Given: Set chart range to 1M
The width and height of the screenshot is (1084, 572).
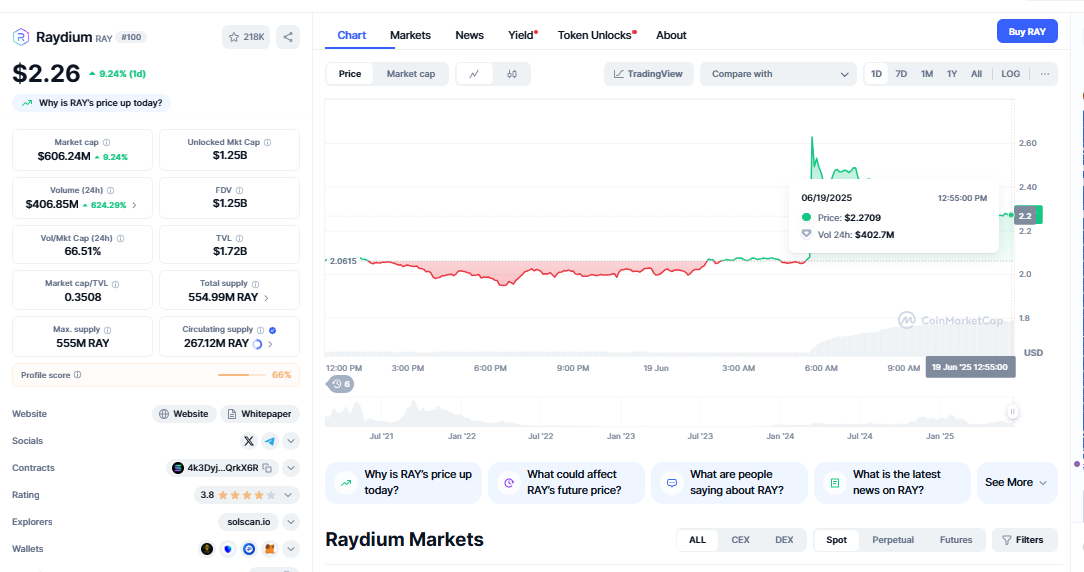Looking at the screenshot, I should [926, 74].
